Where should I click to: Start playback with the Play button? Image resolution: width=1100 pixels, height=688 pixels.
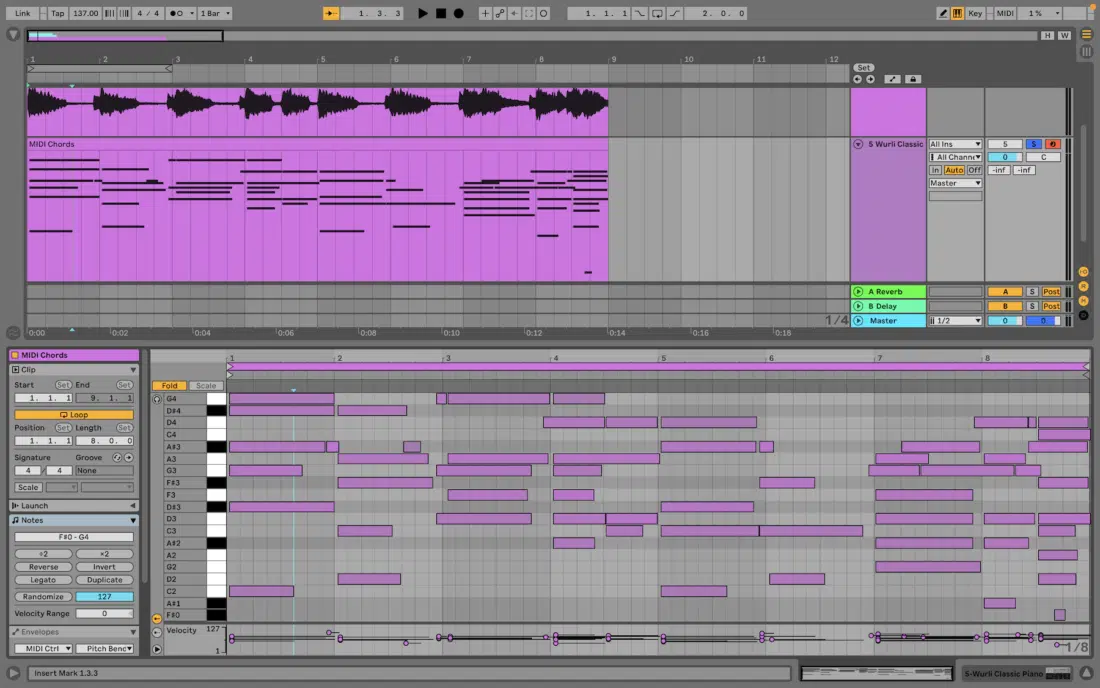[422, 13]
